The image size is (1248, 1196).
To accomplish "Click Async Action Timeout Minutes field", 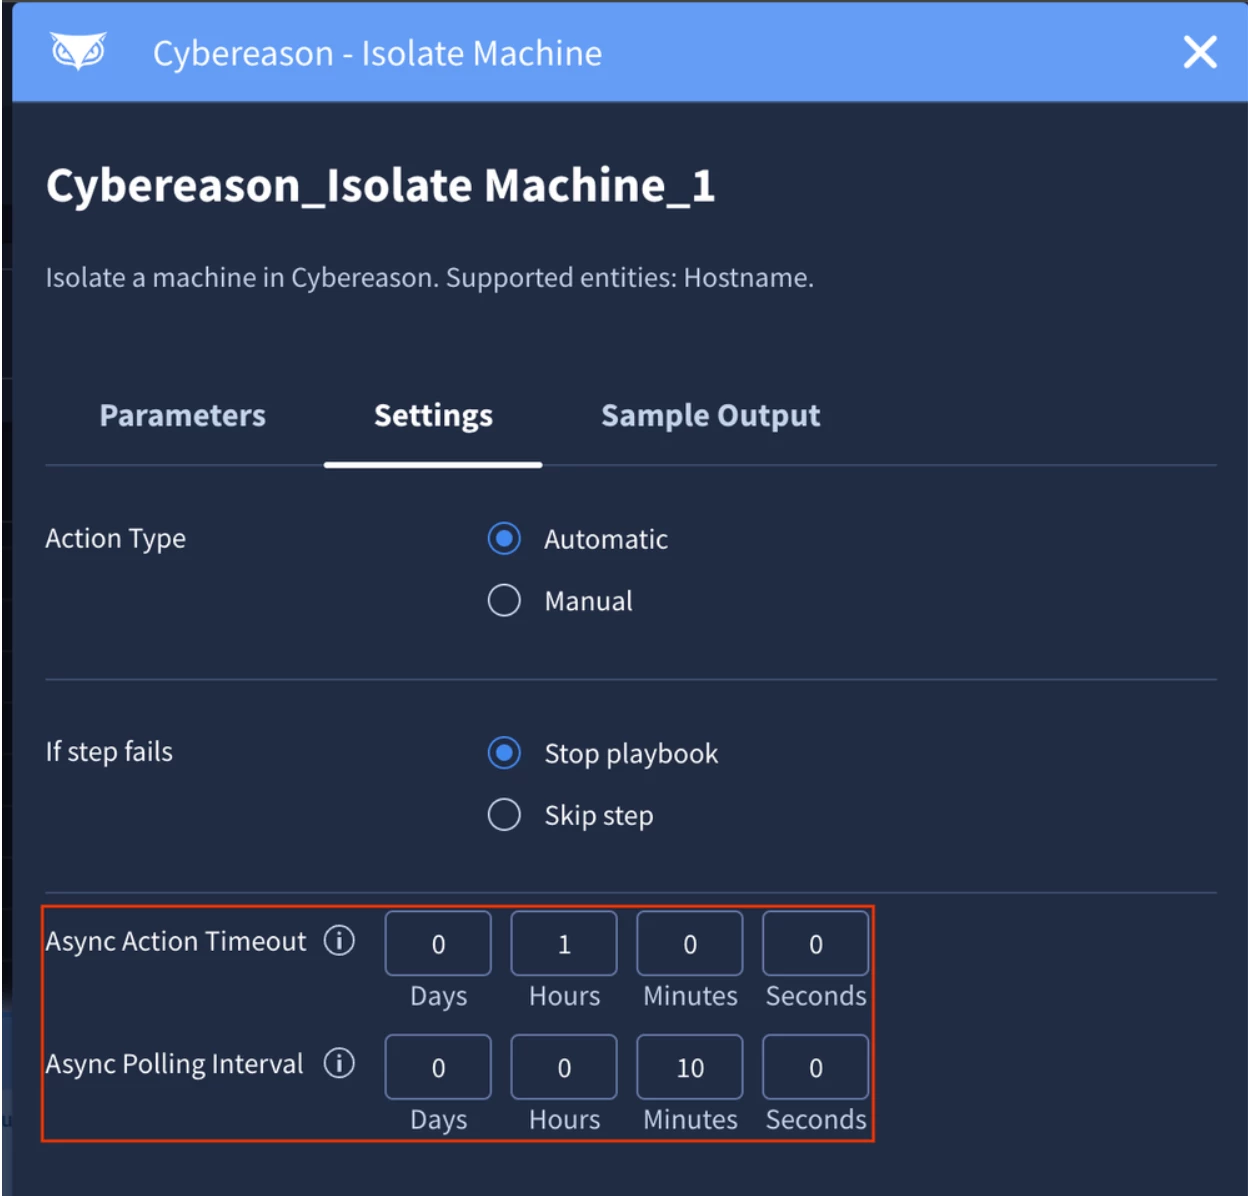I will coord(690,943).
